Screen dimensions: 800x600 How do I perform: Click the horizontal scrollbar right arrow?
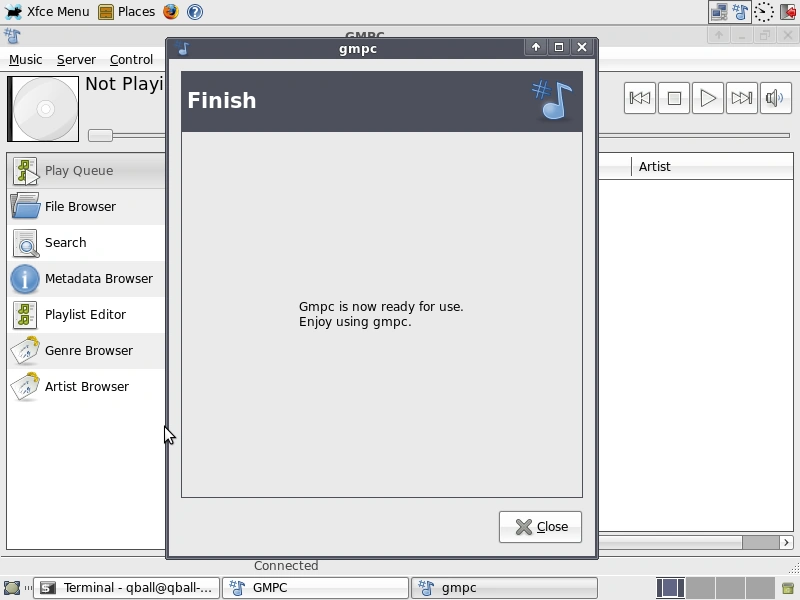786,542
